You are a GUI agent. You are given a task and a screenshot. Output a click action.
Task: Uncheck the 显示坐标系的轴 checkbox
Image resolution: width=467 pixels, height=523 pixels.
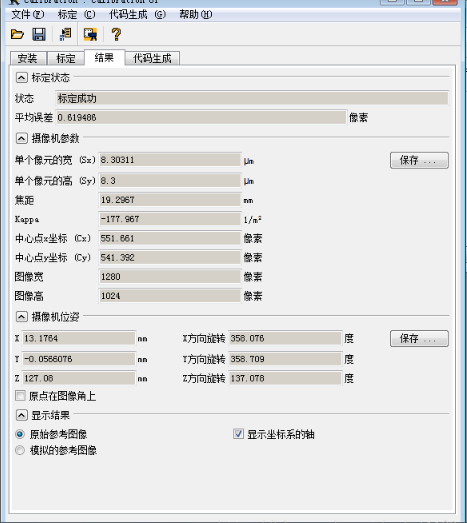point(238,434)
